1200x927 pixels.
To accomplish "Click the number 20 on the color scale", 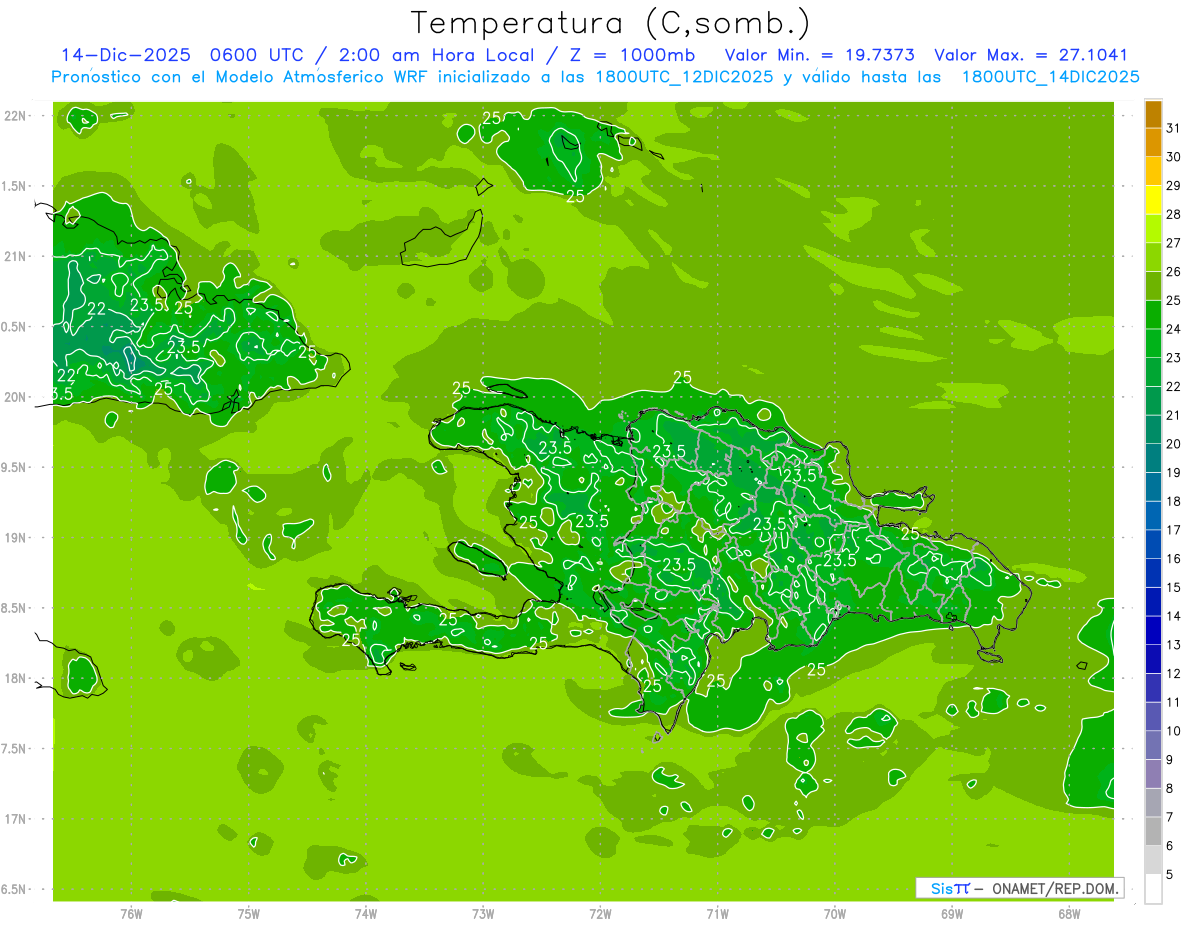I will (x=1174, y=444).
